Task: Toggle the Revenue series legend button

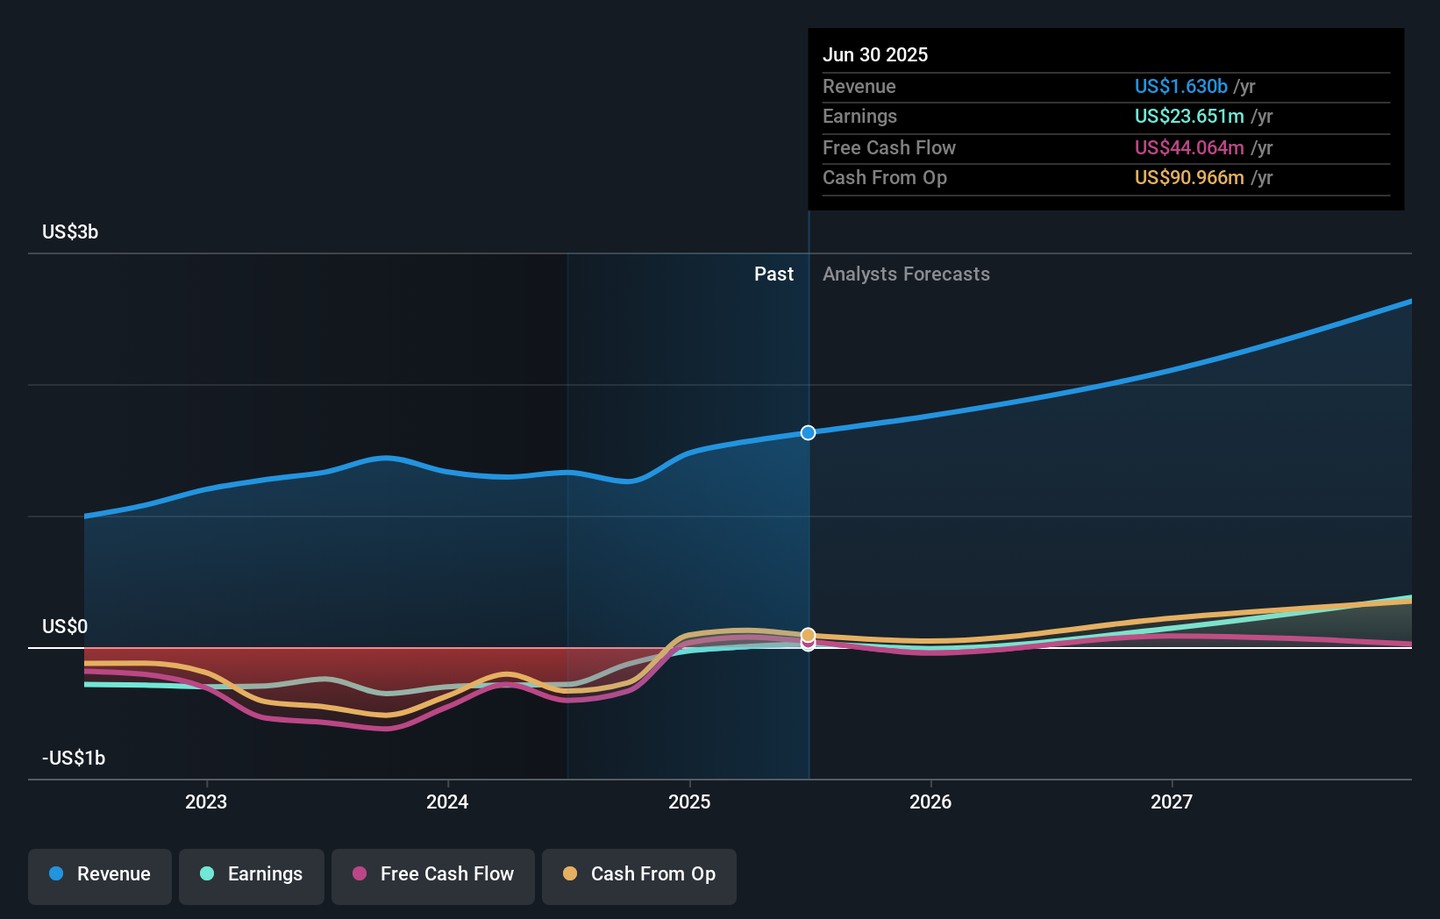Action: coord(100,875)
